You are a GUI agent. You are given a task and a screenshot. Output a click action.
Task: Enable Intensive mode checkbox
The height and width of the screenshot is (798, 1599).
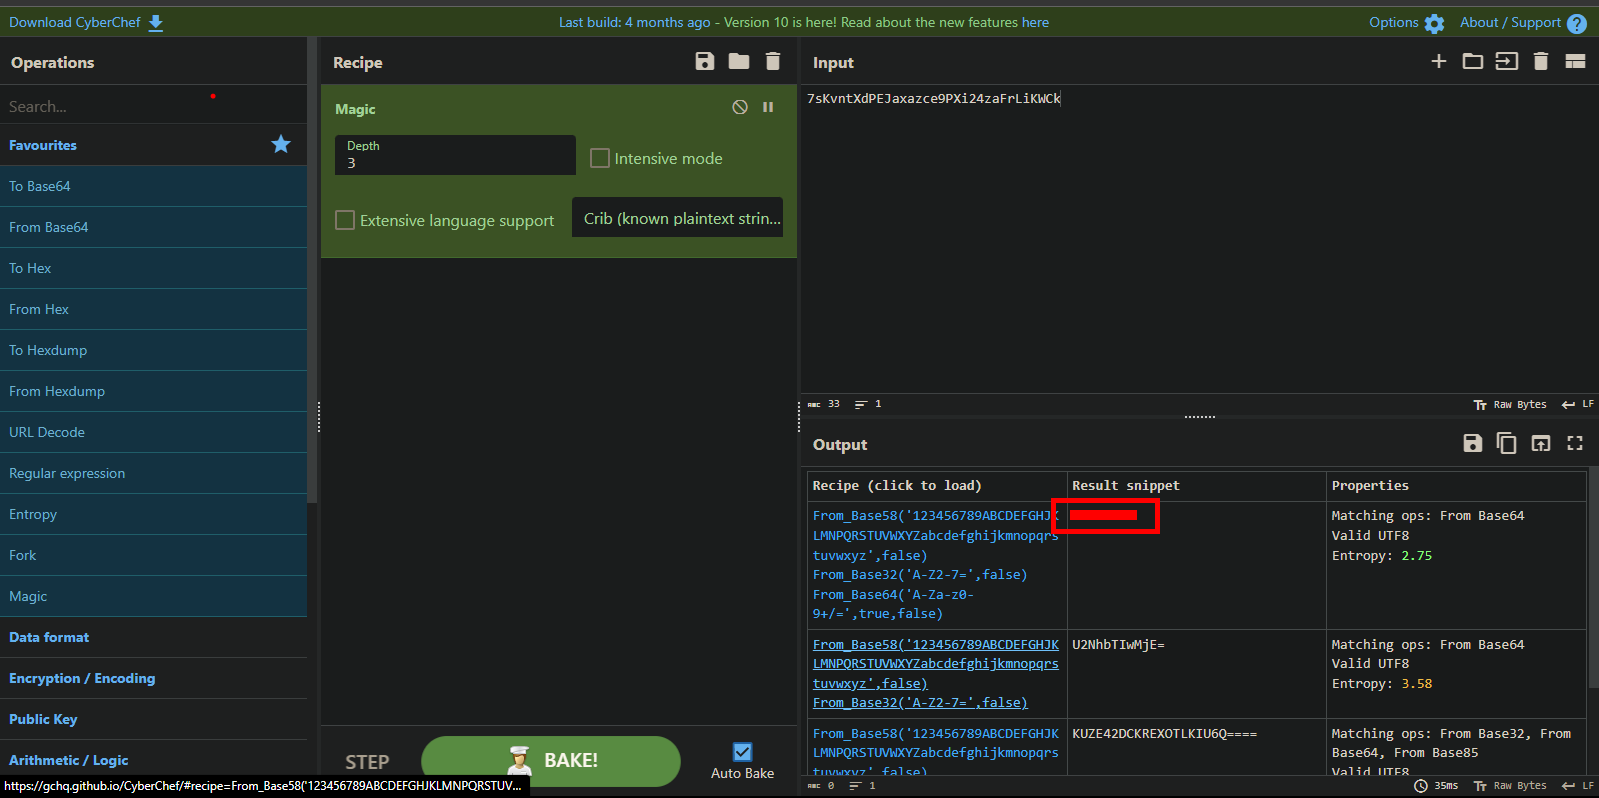[x=600, y=158]
